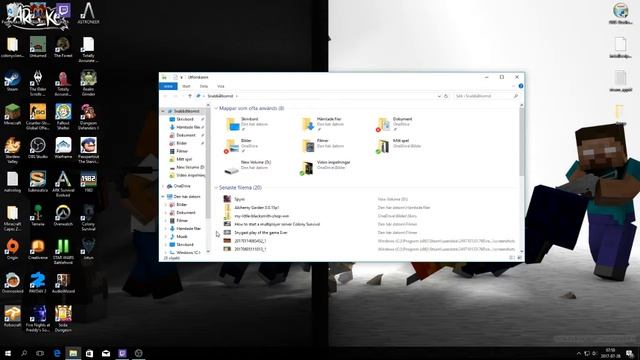The width and height of the screenshot is (640, 360).
Task: Launch Steam from the desktop
Action: pos(12,80)
